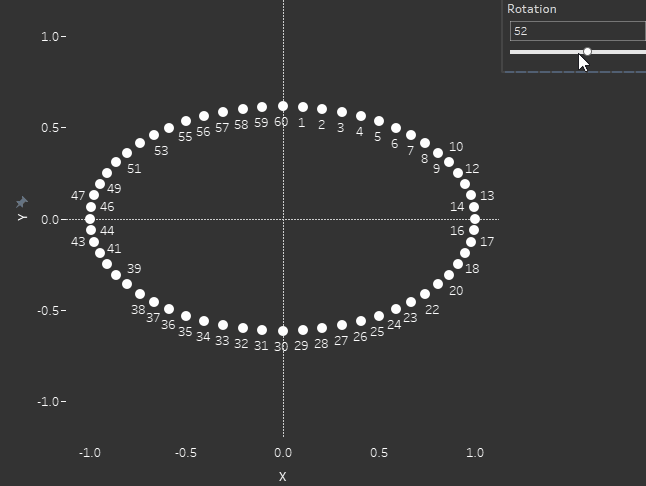646x486 pixels.
Task: Click the Rotation parameter title
Action: [x=531, y=9]
